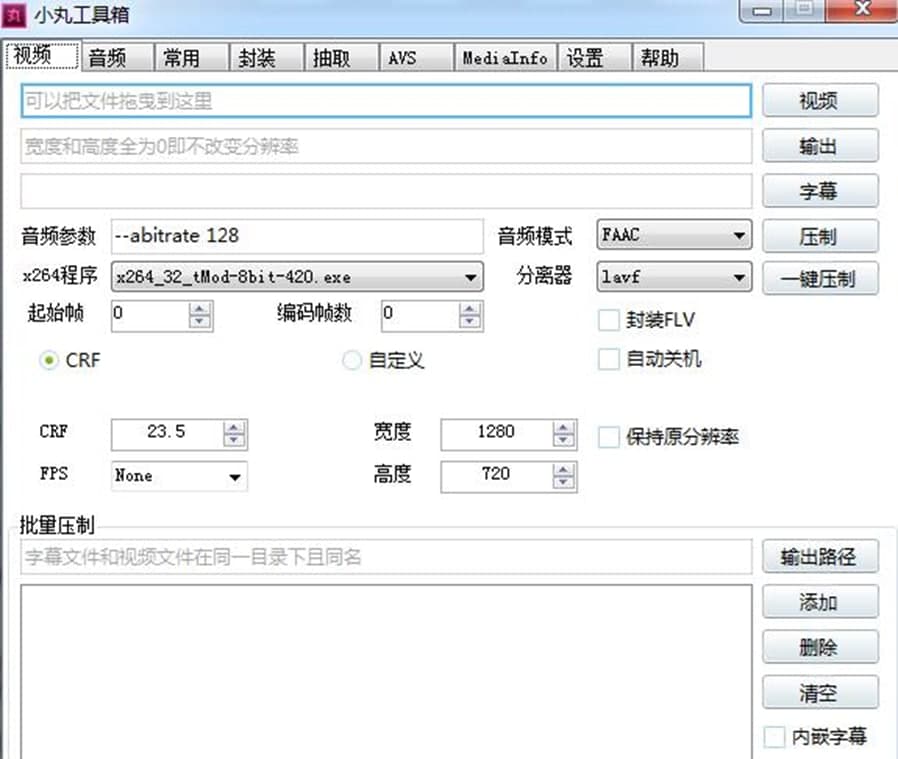
Task: Click the 高度 720 value field
Action: [x=497, y=476]
